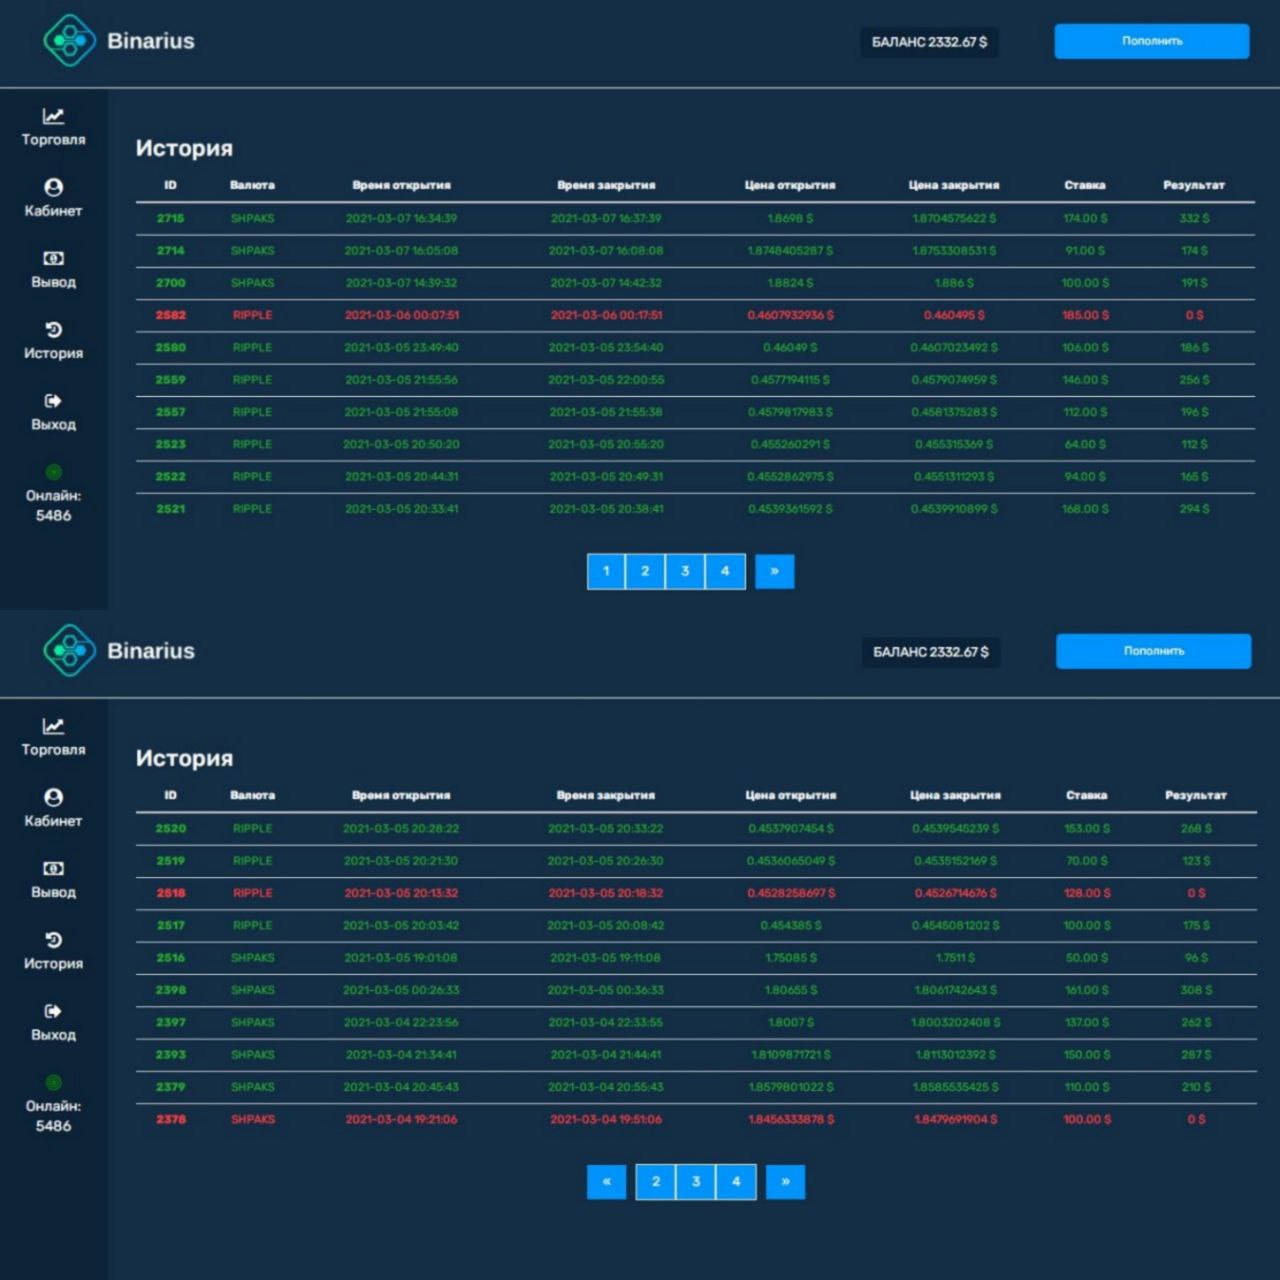This screenshot has height=1280, width=1280.
Task: Go to page 4 under the 2520 table
Action: (736, 1181)
